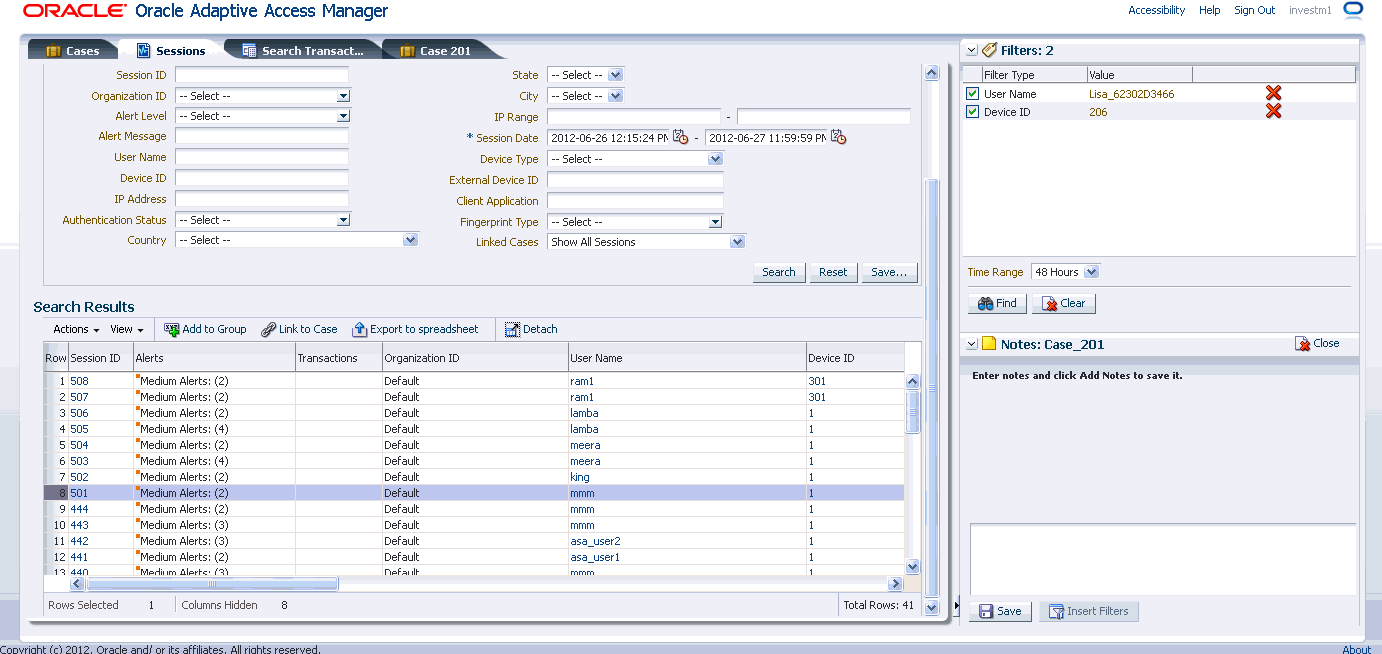Screen dimensions: 1382x654
Task: Reset the search form
Action: 833,272
